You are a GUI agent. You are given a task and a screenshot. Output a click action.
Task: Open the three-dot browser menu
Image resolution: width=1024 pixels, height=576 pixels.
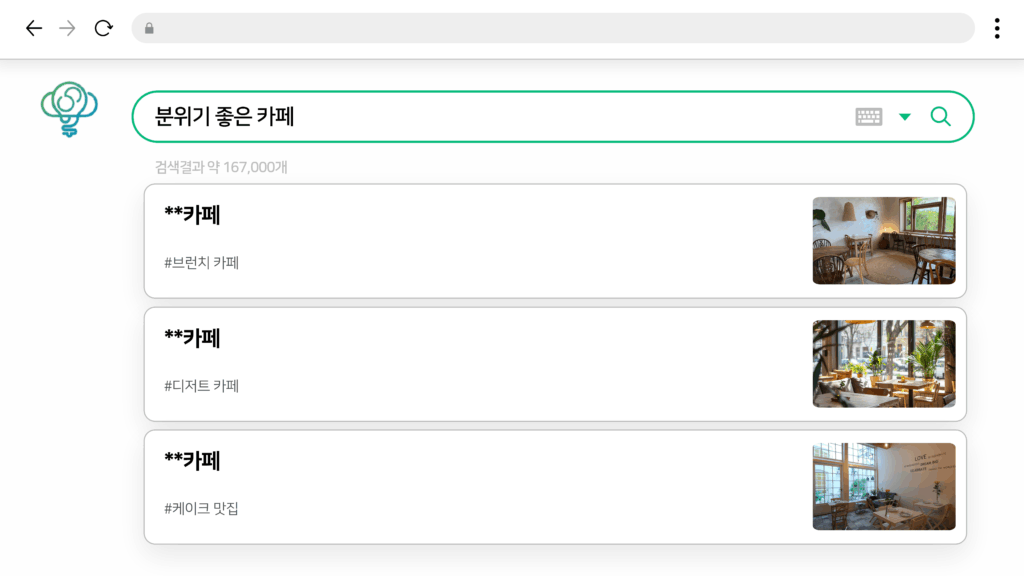point(997,28)
